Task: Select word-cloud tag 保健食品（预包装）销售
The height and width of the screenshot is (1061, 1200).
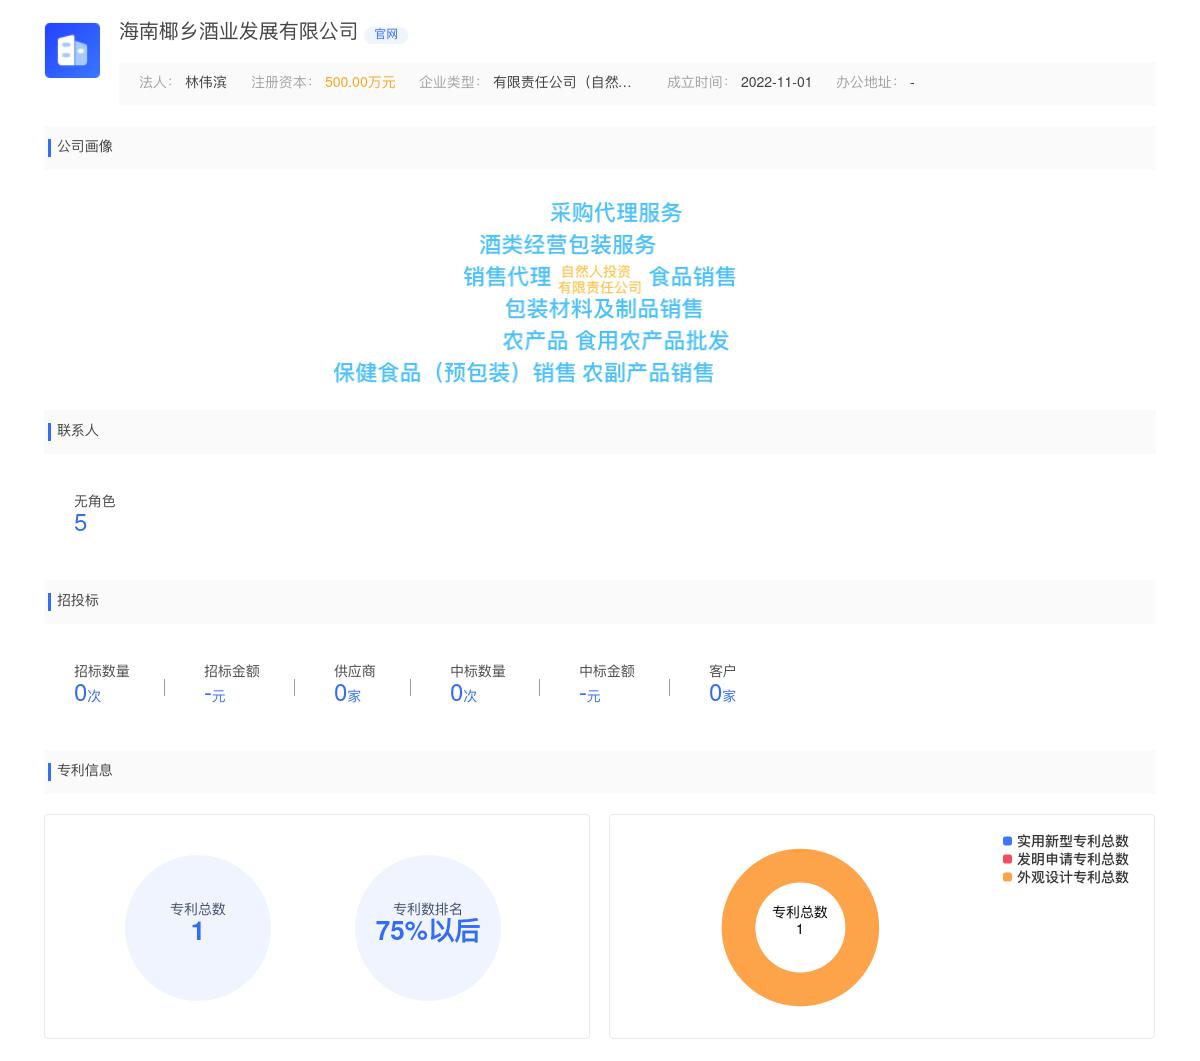Action: (x=455, y=373)
